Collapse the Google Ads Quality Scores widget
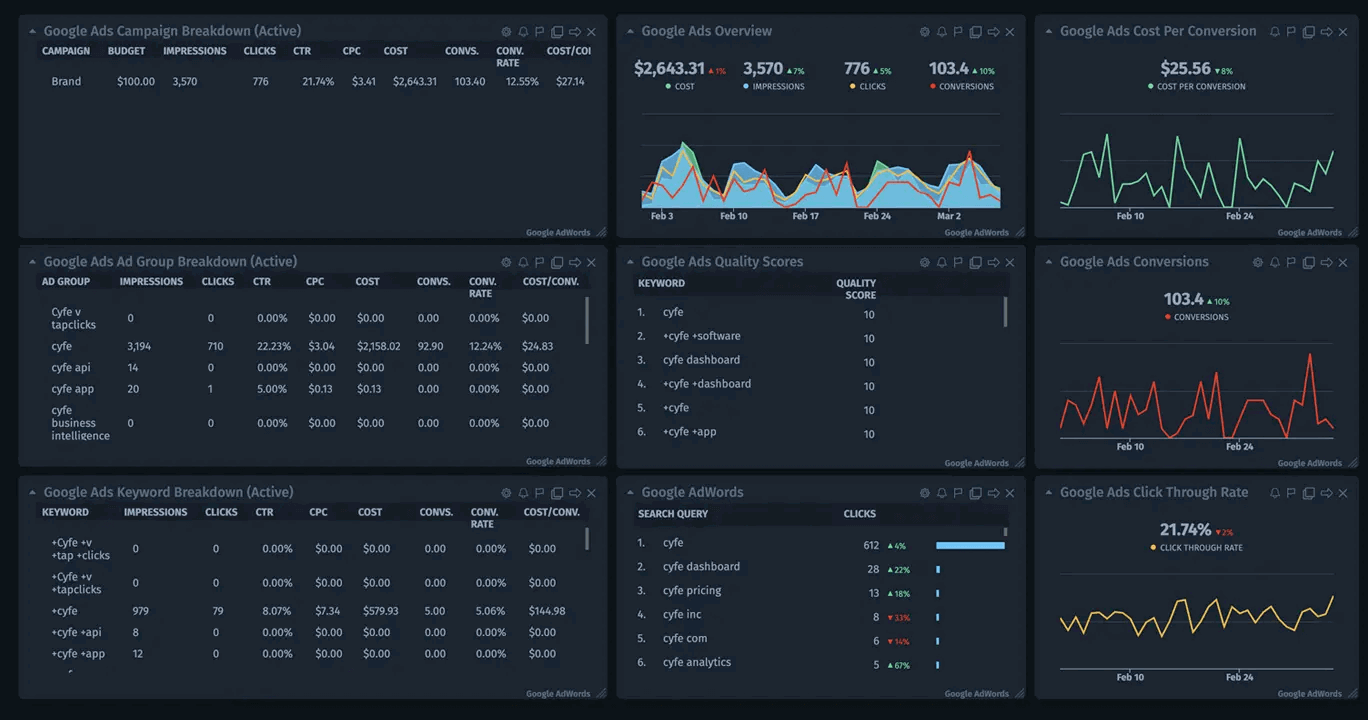 pyautogui.click(x=628, y=262)
